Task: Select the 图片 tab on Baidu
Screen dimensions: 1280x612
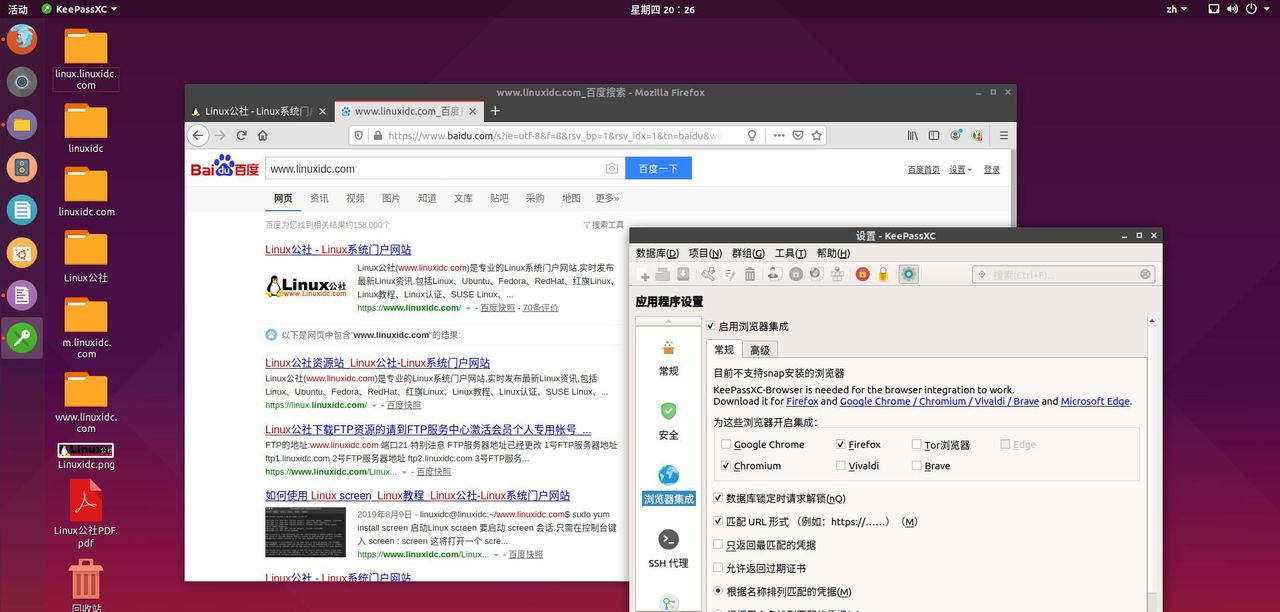Action: pyautogui.click(x=391, y=198)
